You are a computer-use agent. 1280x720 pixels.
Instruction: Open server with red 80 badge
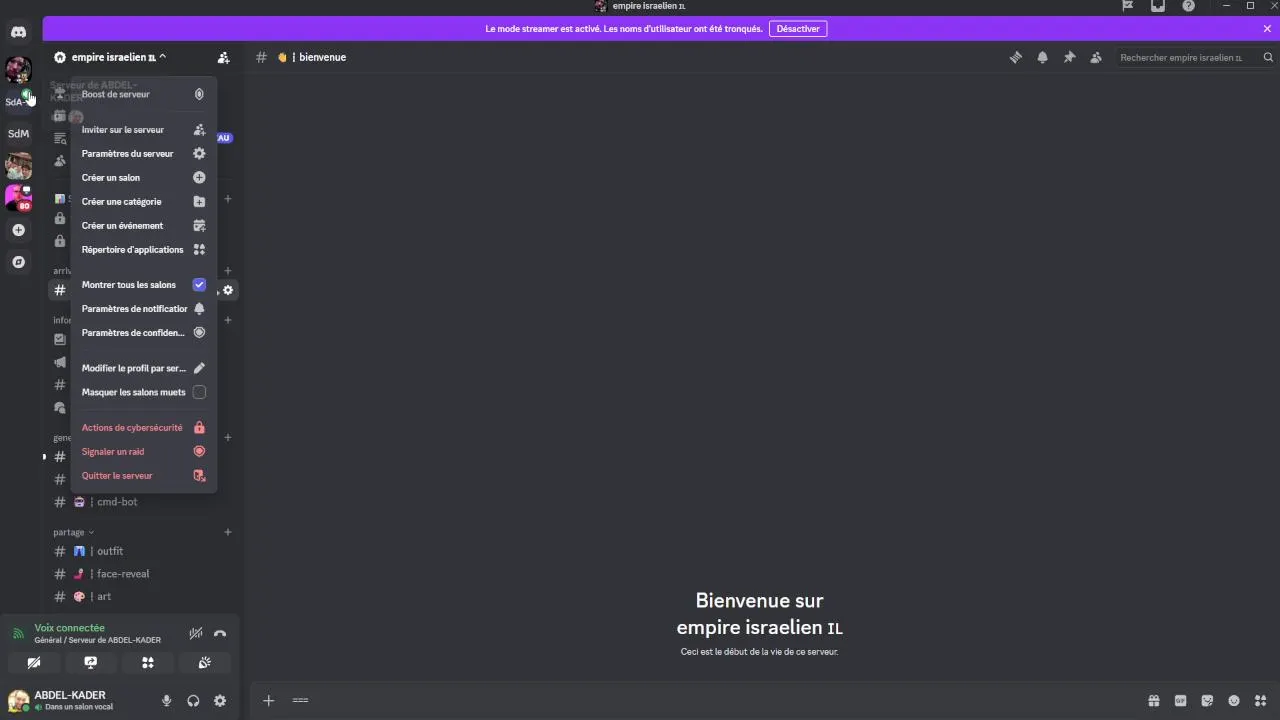[18, 197]
